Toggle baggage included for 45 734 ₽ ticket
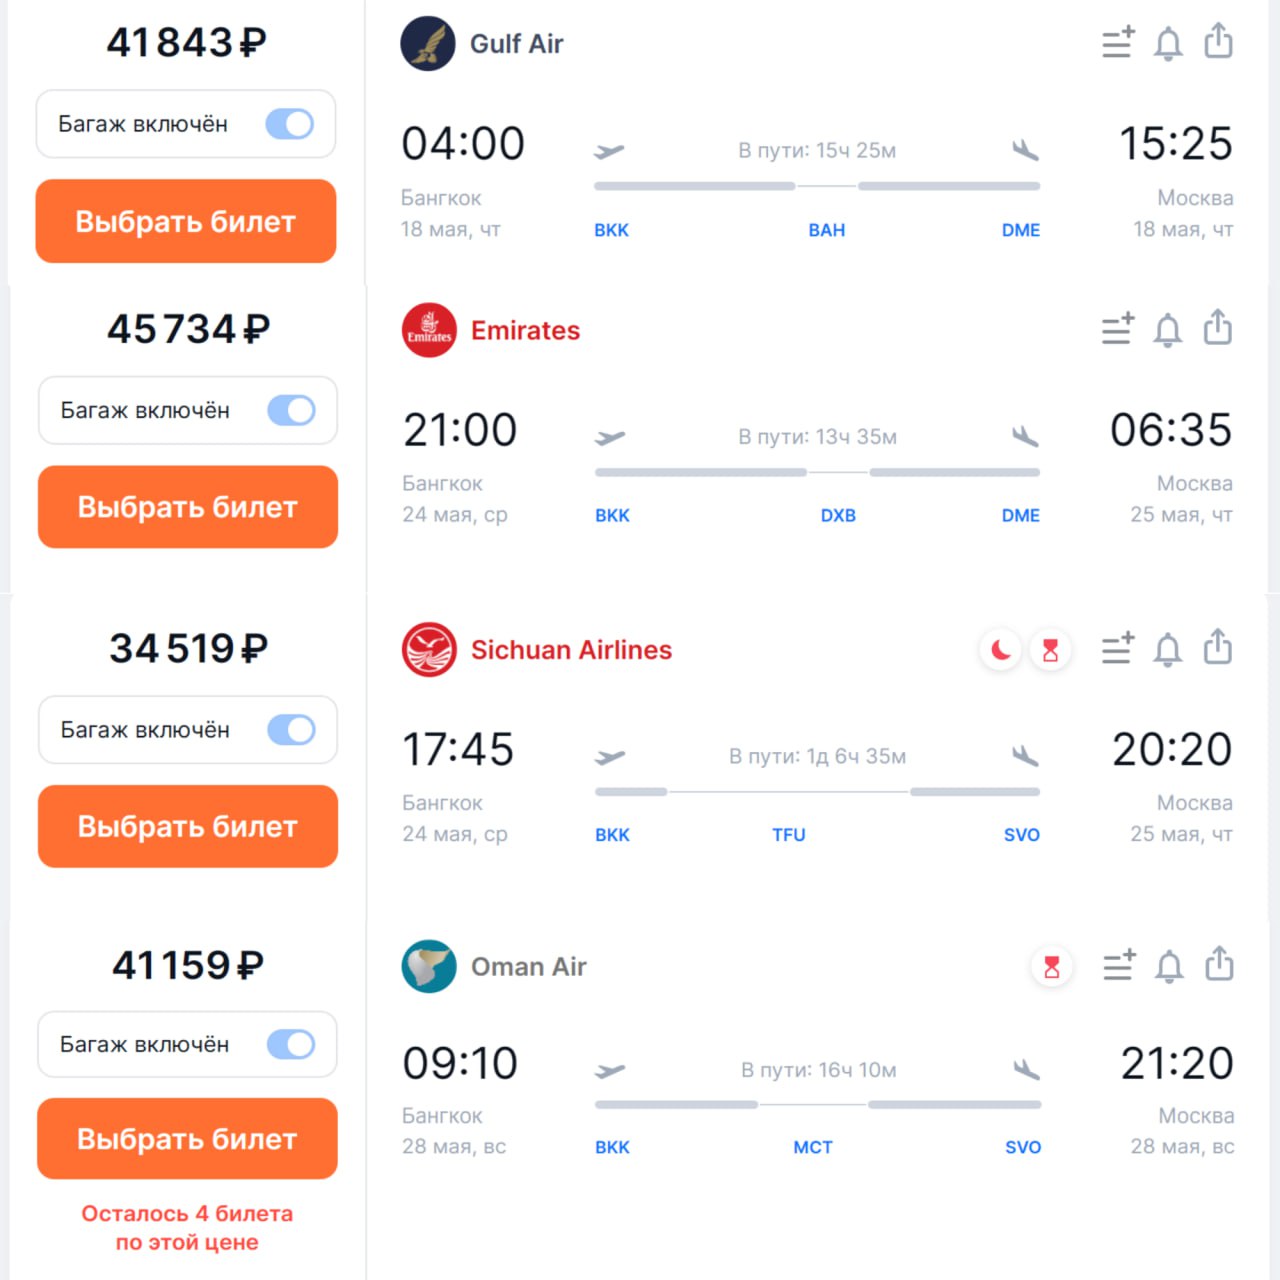Screen dimensions: 1280x1280 291,410
